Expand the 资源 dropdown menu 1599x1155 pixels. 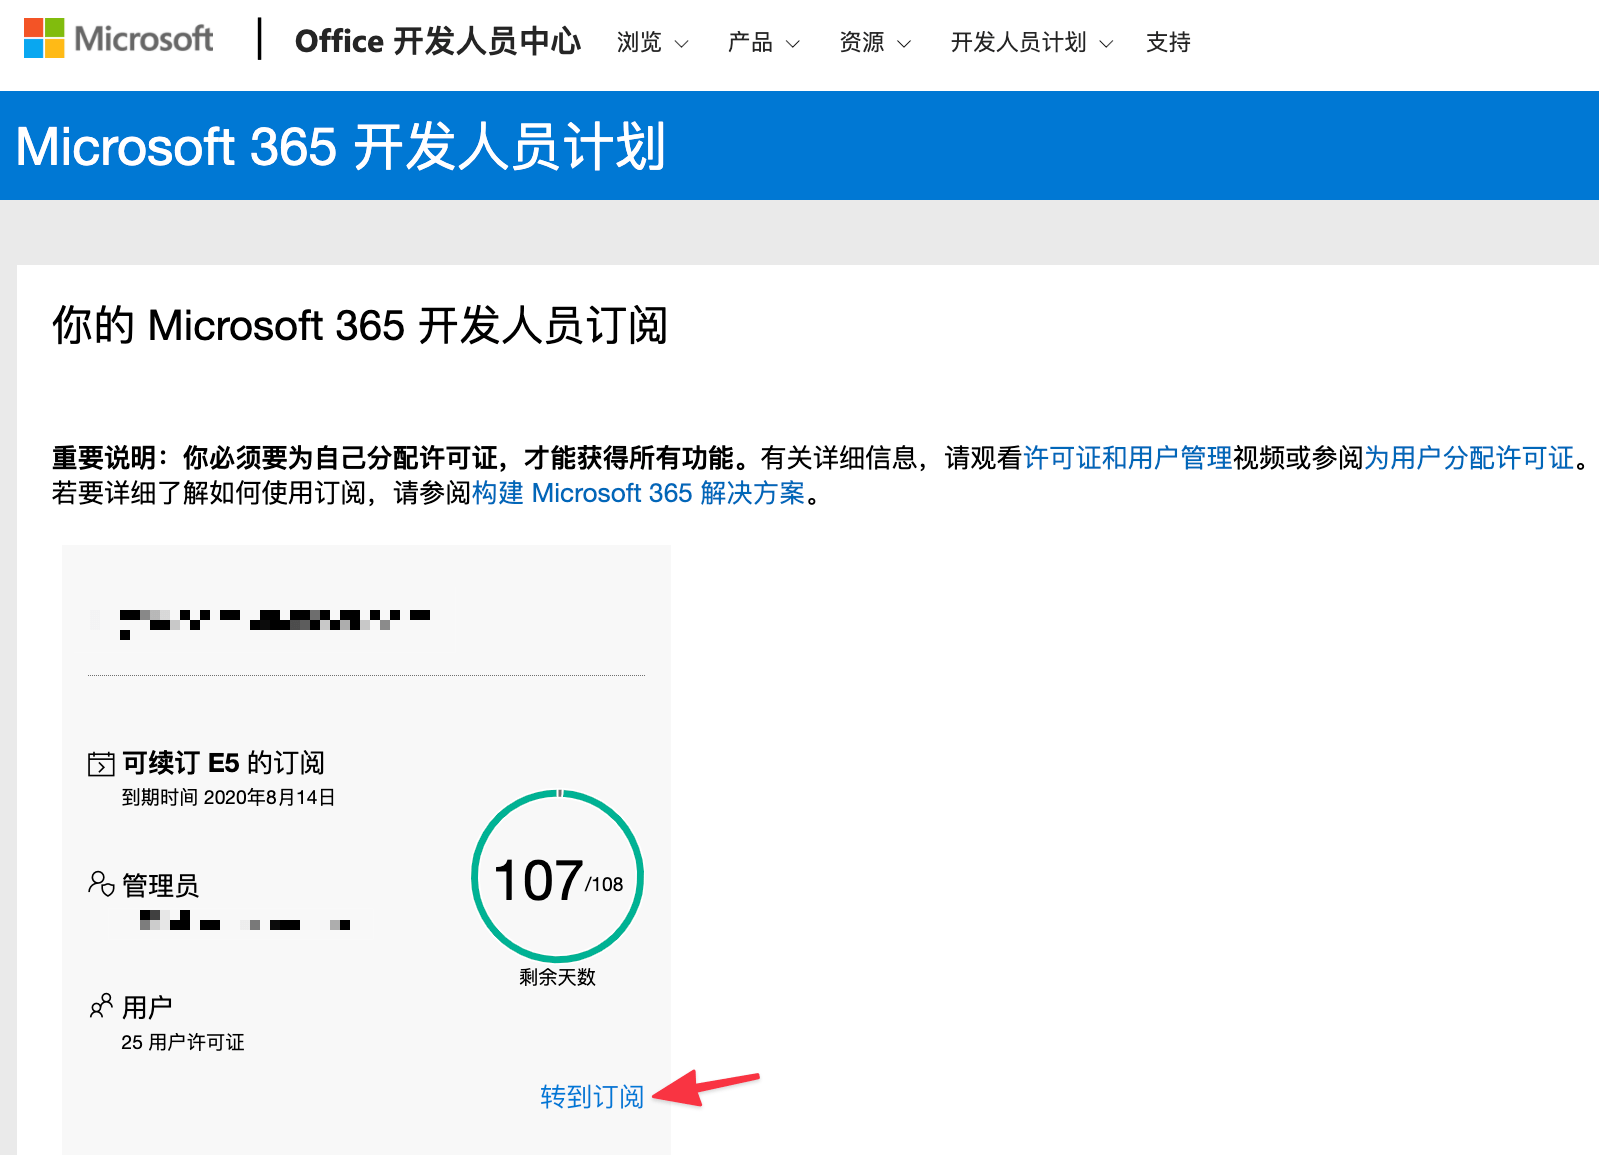[875, 42]
